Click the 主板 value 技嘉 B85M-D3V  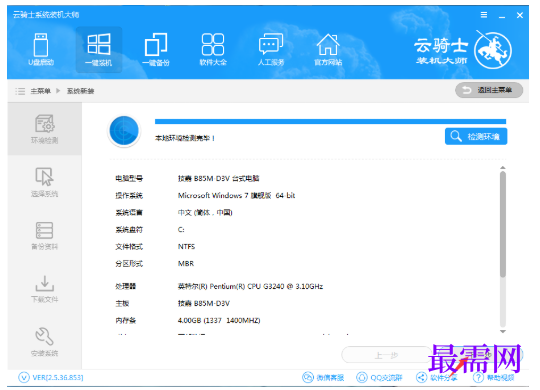[204, 304]
